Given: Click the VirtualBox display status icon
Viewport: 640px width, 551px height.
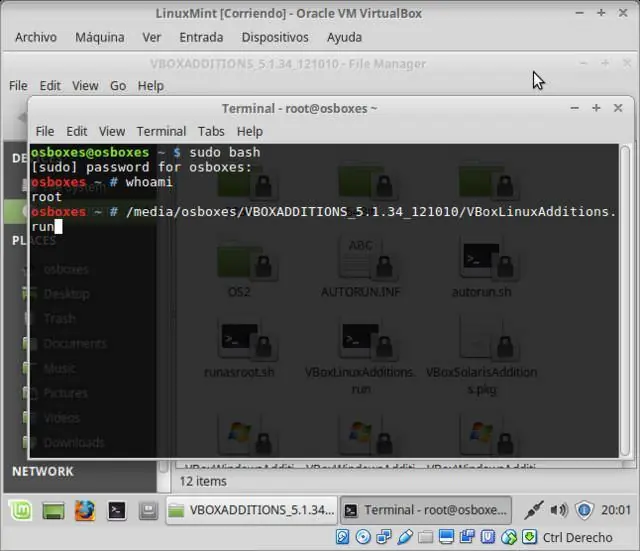Looking at the screenshot, I should pos(447,537).
